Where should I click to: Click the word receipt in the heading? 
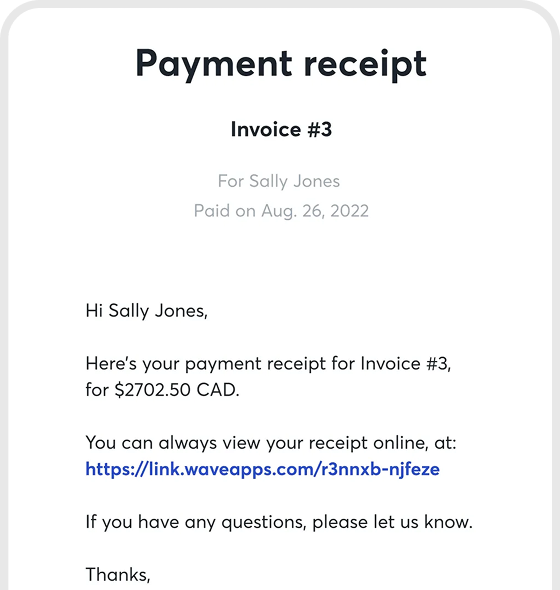pos(365,65)
